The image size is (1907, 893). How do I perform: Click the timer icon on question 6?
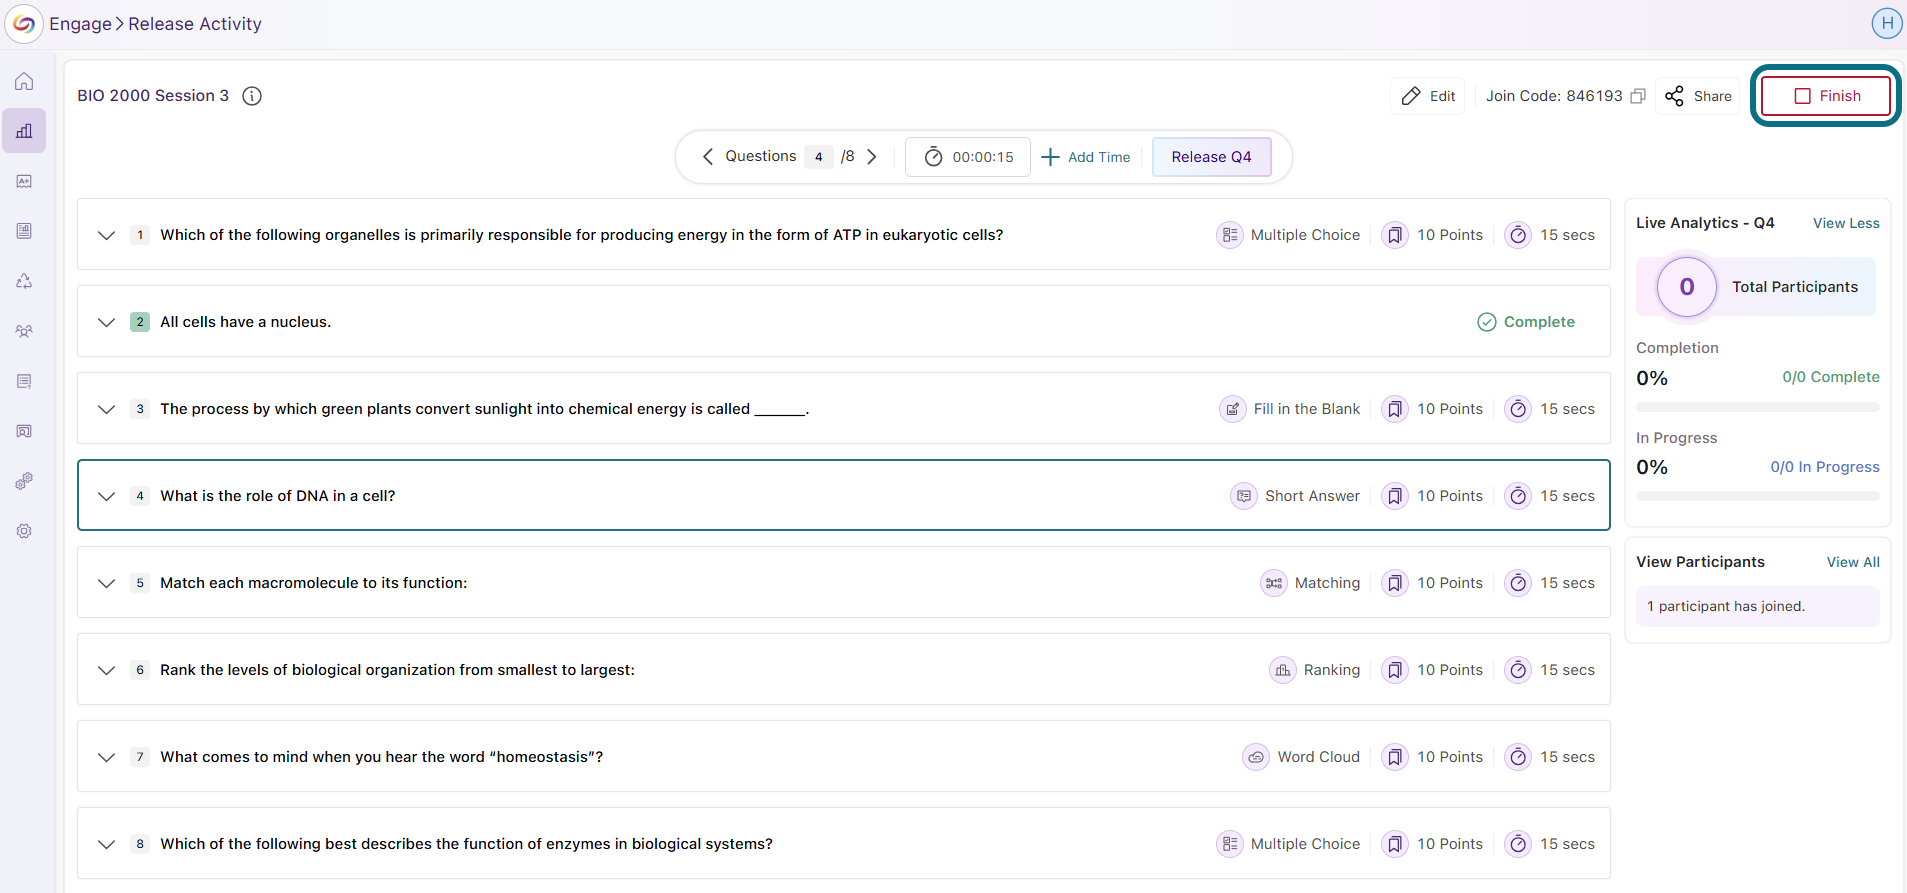tap(1518, 670)
